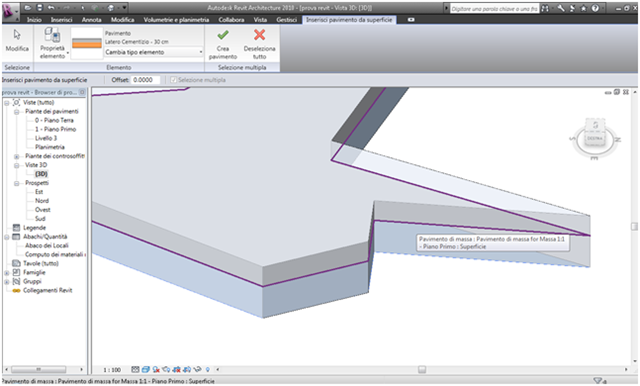Image resolution: width=640 pixels, height=386 pixels.
Task: Click the Modifica arrow tool icon
Action: [17, 35]
